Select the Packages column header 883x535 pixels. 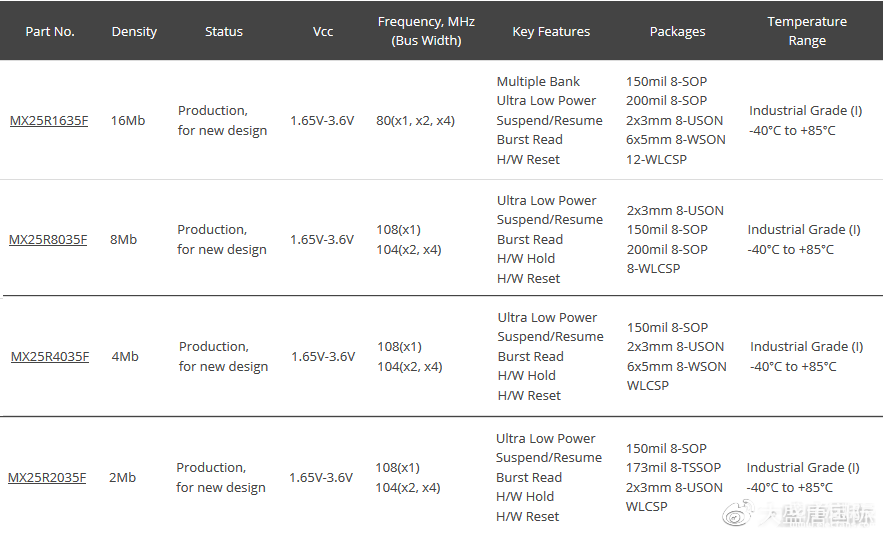(677, 31)
